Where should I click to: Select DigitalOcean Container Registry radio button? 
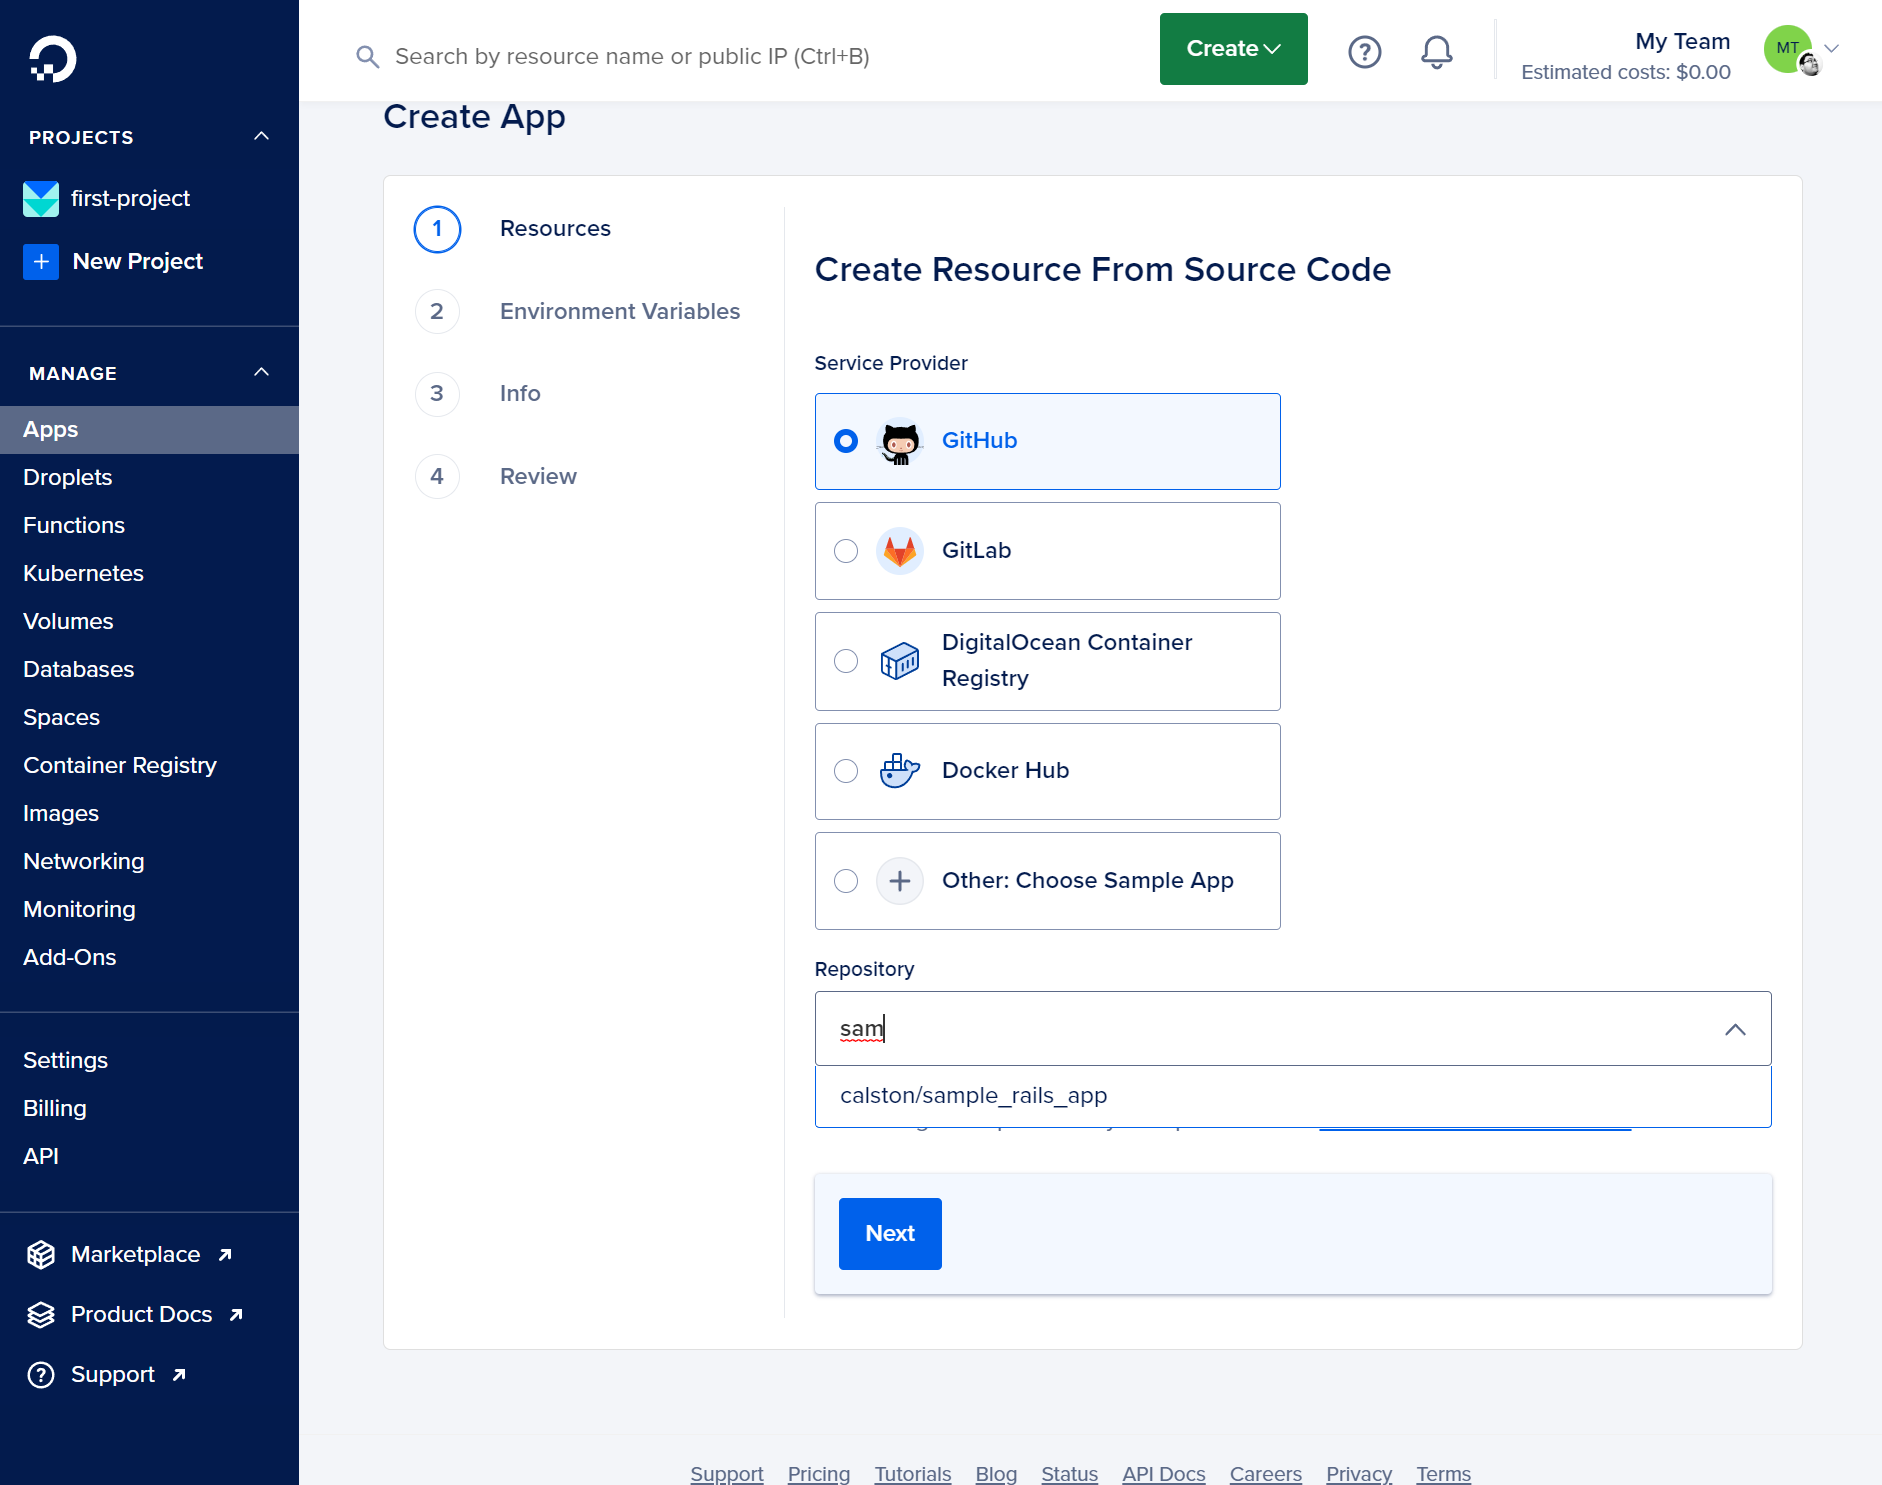pos(846,661)
